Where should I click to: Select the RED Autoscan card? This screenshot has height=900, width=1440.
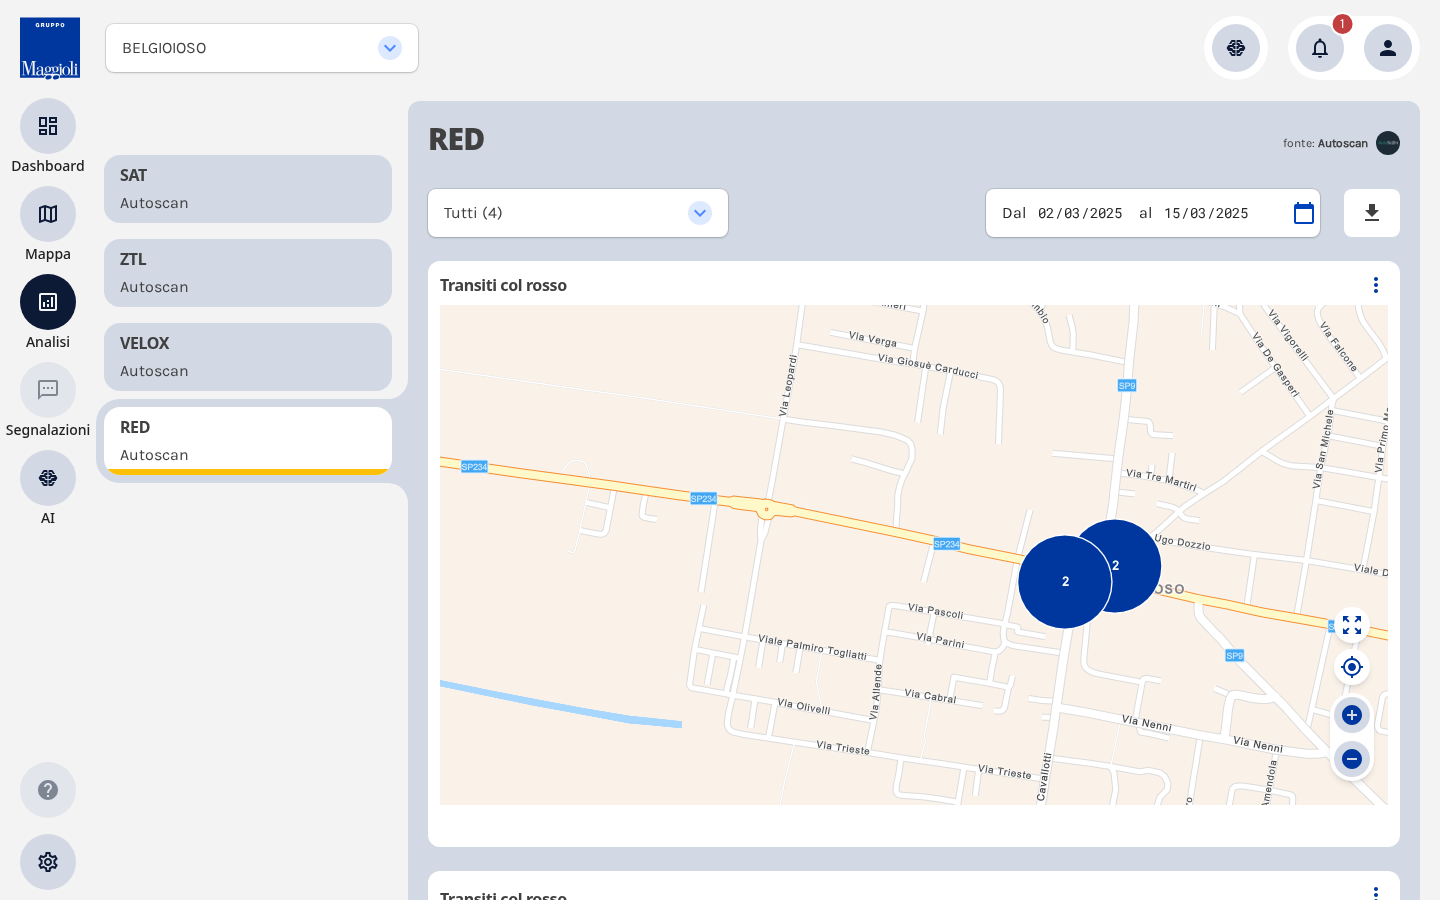(248, 441)
